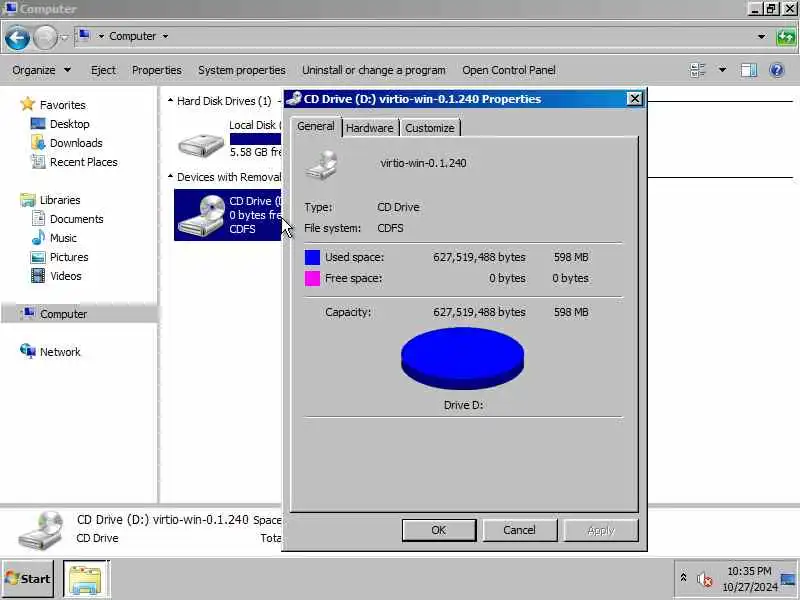The height and width of the screenshot is (600, 800).
Task: Click the Help question mark icon
Action: pyautogui.click(x=777, y=70)
